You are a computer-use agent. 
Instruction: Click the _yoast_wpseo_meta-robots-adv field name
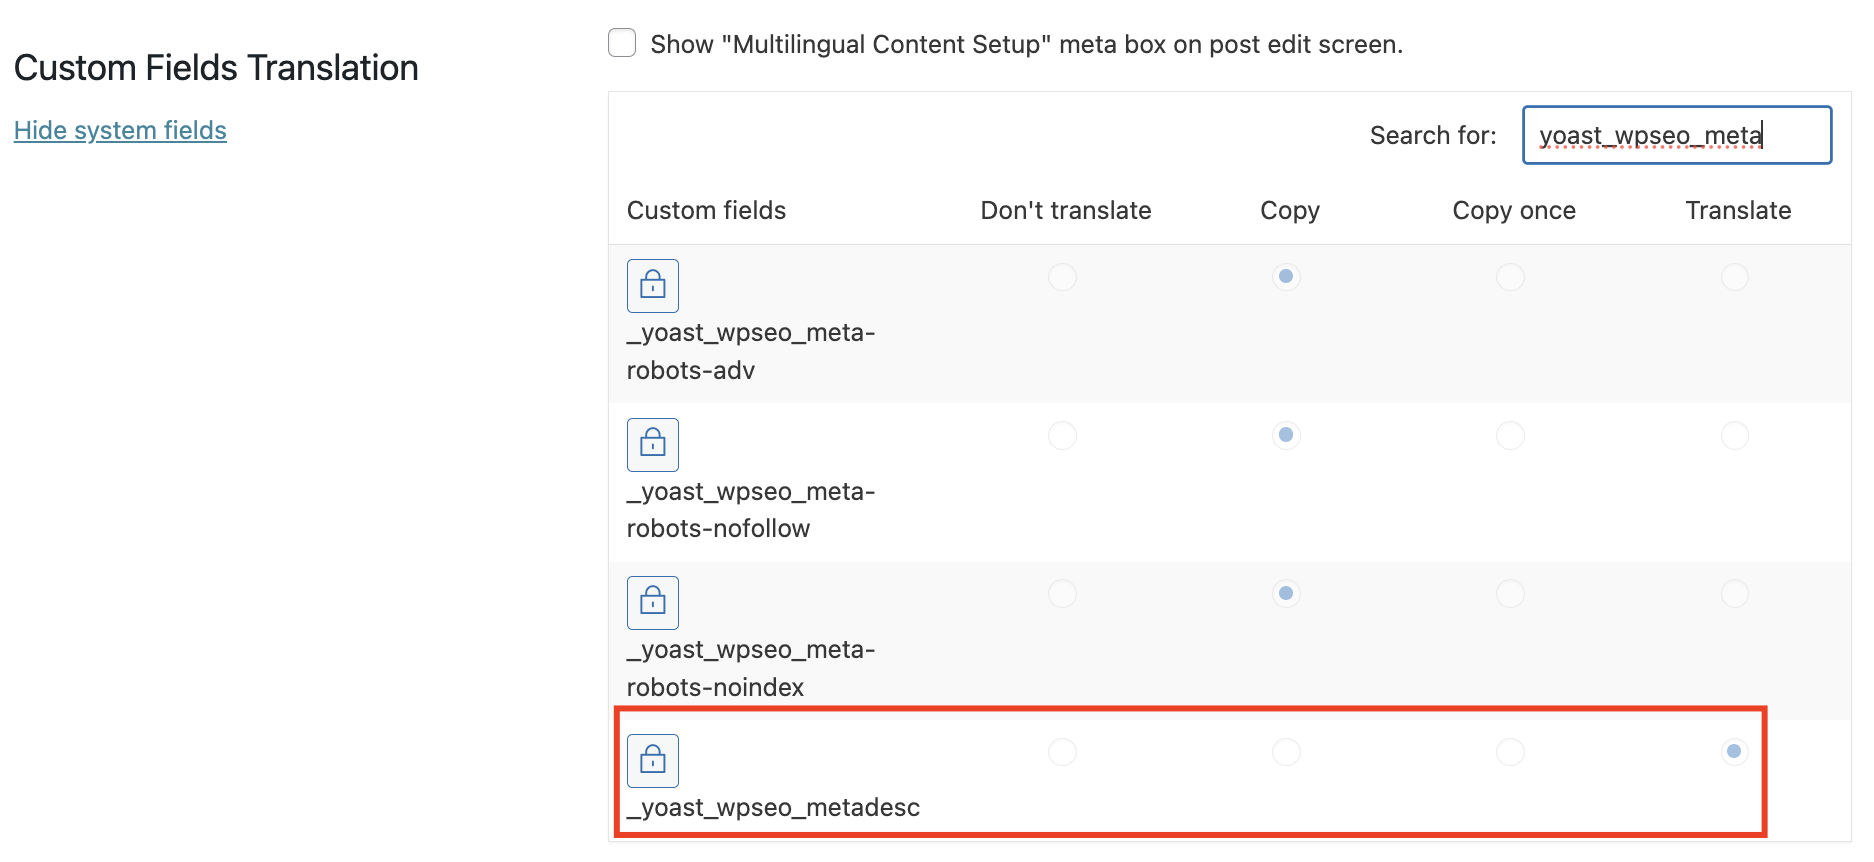click(751, 351)
